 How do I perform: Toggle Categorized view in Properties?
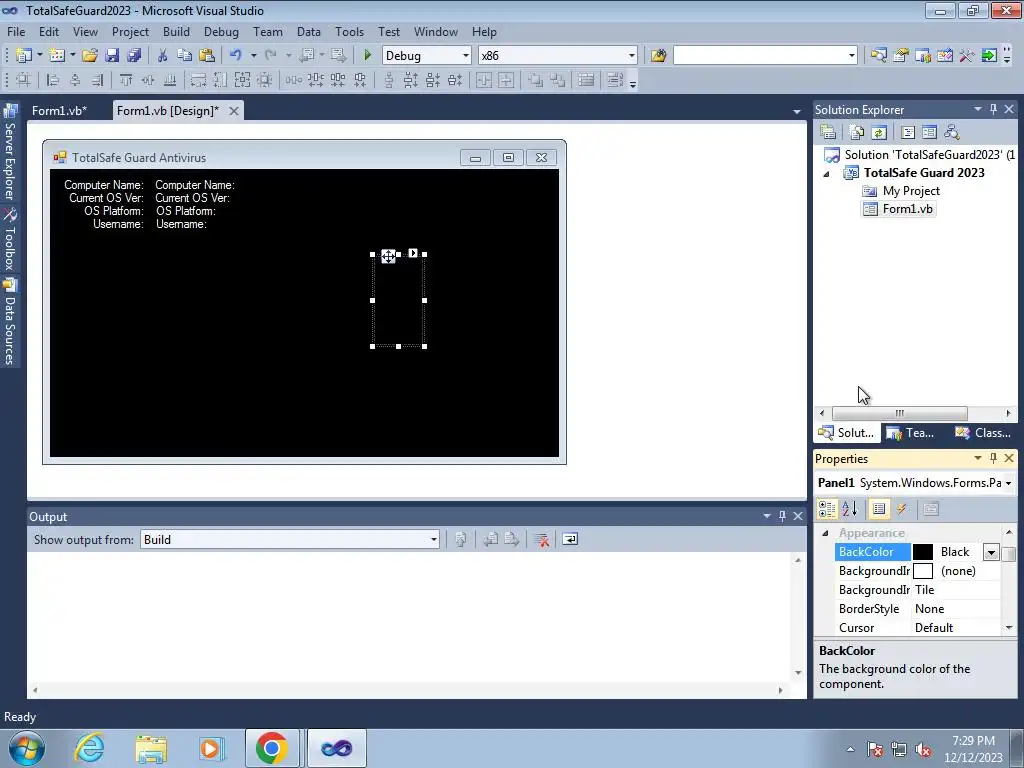tap(827, 509)
